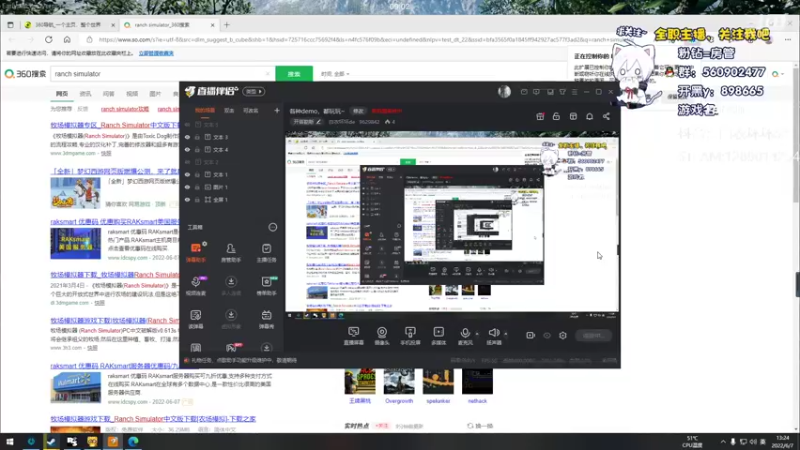Viewport: 800px width, 450px height.
Task: Toggle visibility of 文本 3 layer
Action: click(x=187, y=137)
